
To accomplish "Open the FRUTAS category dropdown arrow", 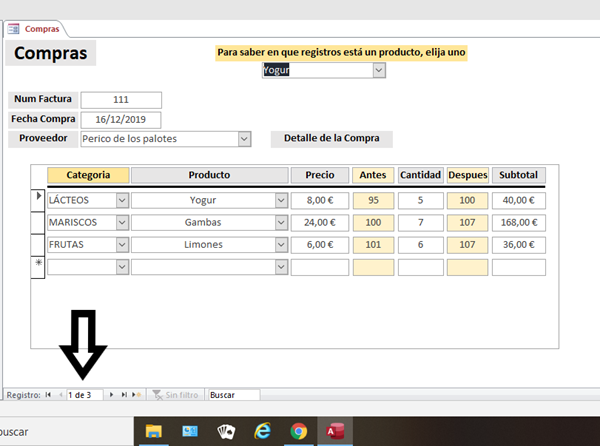I will (x=122, y=245).
